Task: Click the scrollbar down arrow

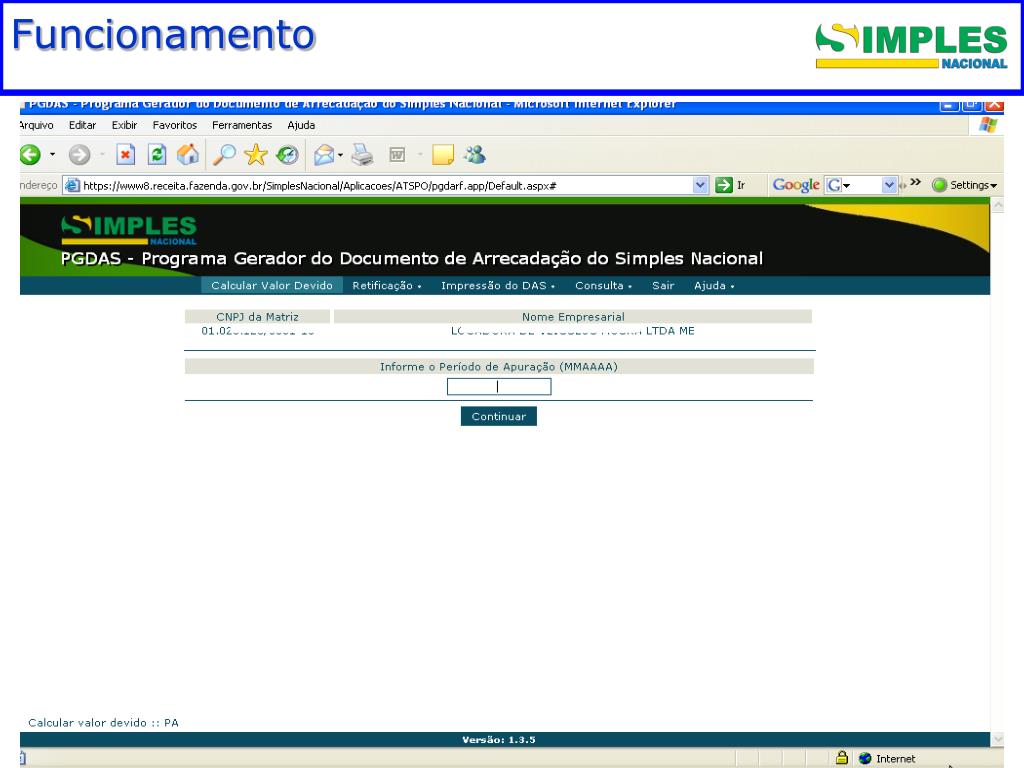Action: click(x=997, y=739)
